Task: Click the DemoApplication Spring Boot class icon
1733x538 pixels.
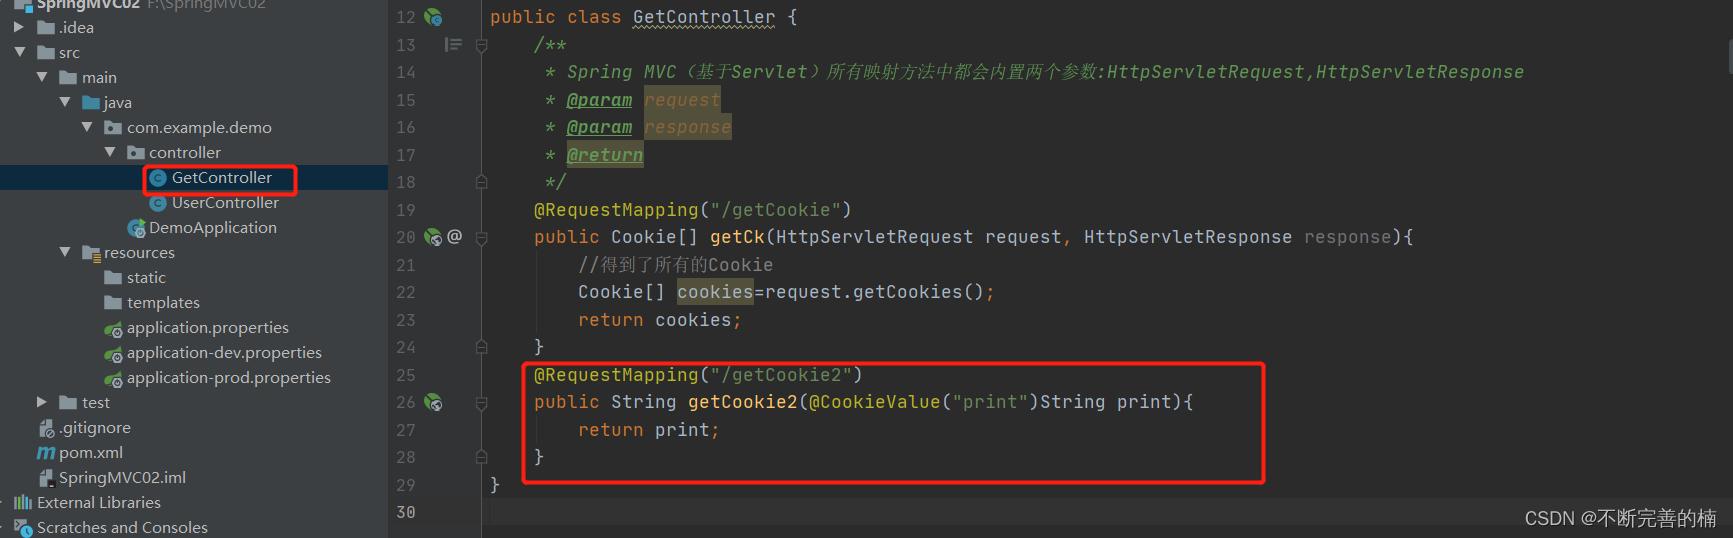Action: coord(137,228)
